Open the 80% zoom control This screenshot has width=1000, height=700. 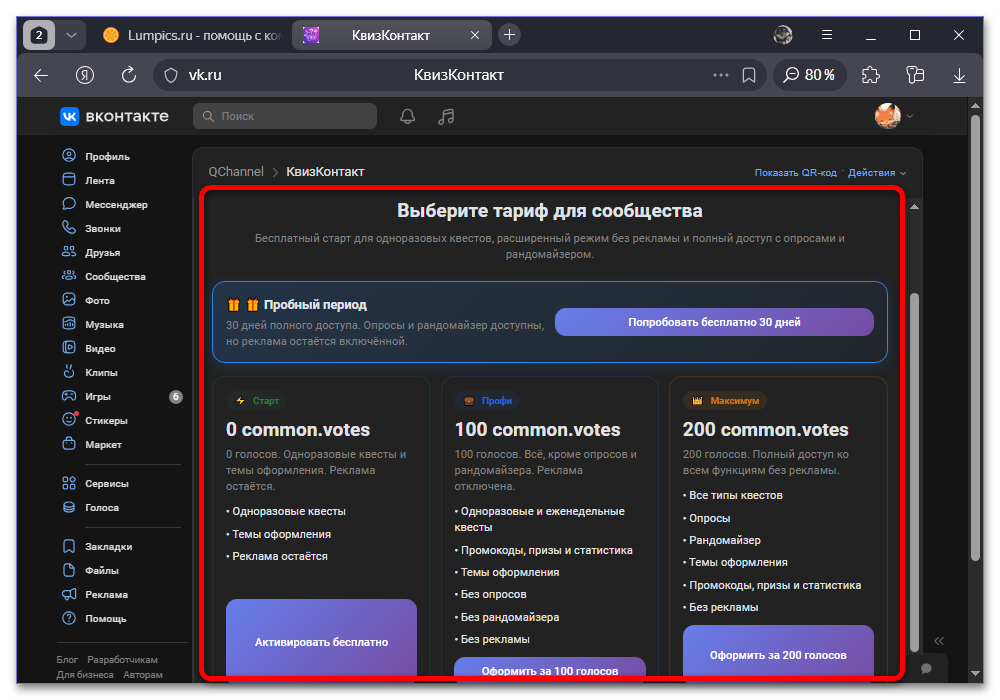pyautogui.click(x=809, y=75)
